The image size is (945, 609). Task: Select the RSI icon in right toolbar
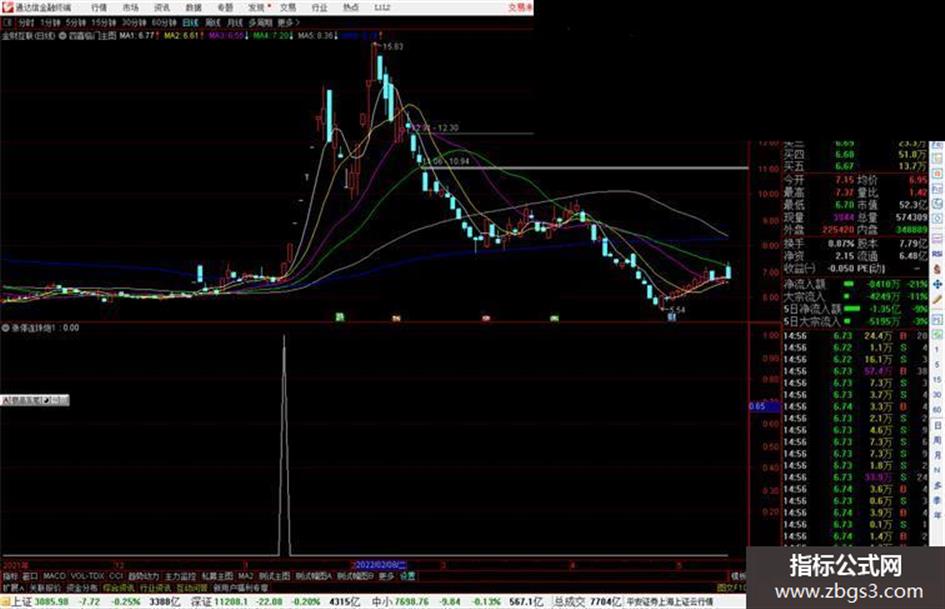pos(937,254)
